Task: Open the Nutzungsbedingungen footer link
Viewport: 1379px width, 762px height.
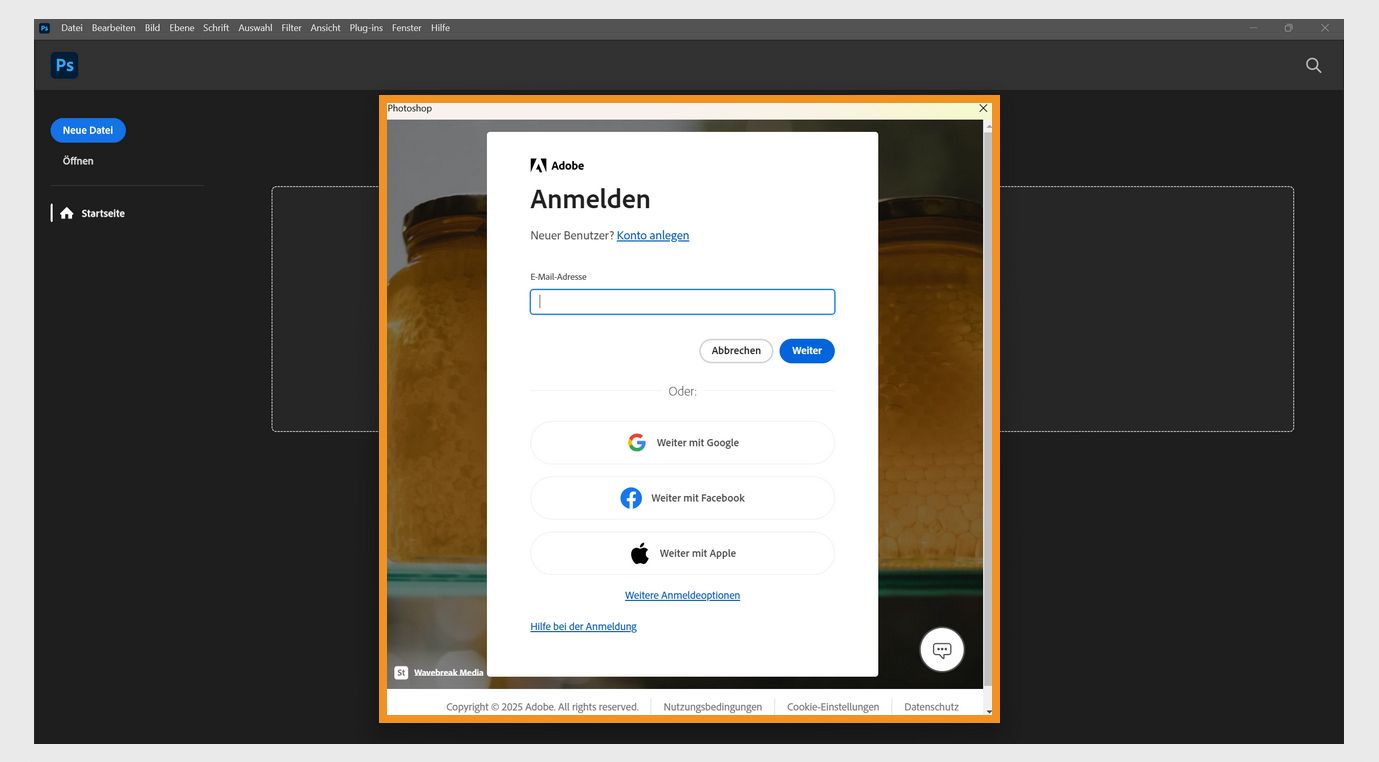Action: pos(712,707)
